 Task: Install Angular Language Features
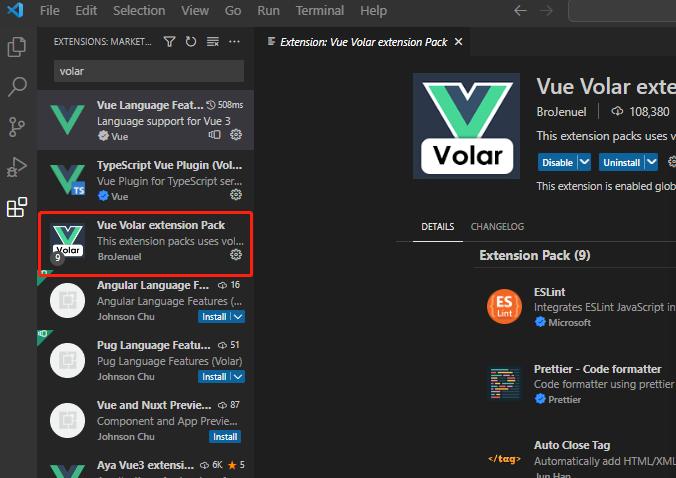coord(214,317)
